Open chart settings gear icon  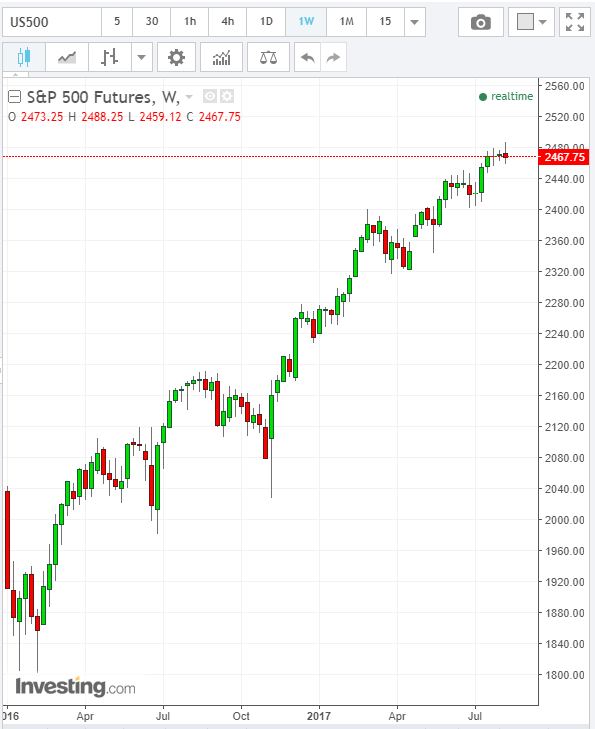[176, 57]
